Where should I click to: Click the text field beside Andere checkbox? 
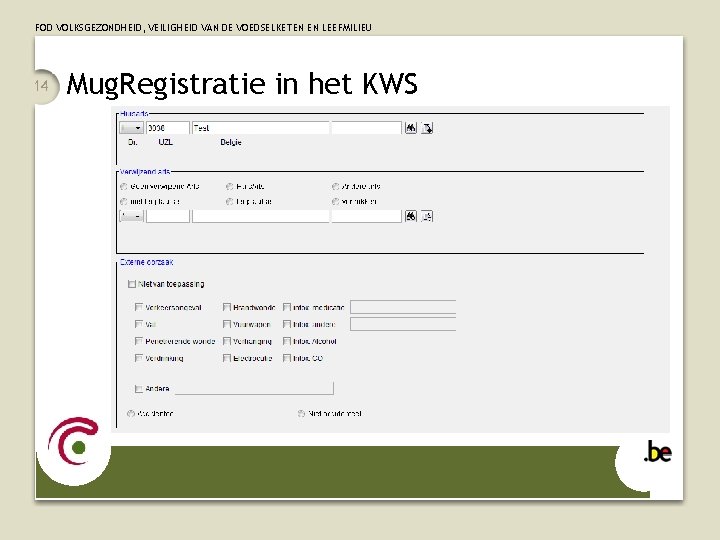[x=254, y=388]
